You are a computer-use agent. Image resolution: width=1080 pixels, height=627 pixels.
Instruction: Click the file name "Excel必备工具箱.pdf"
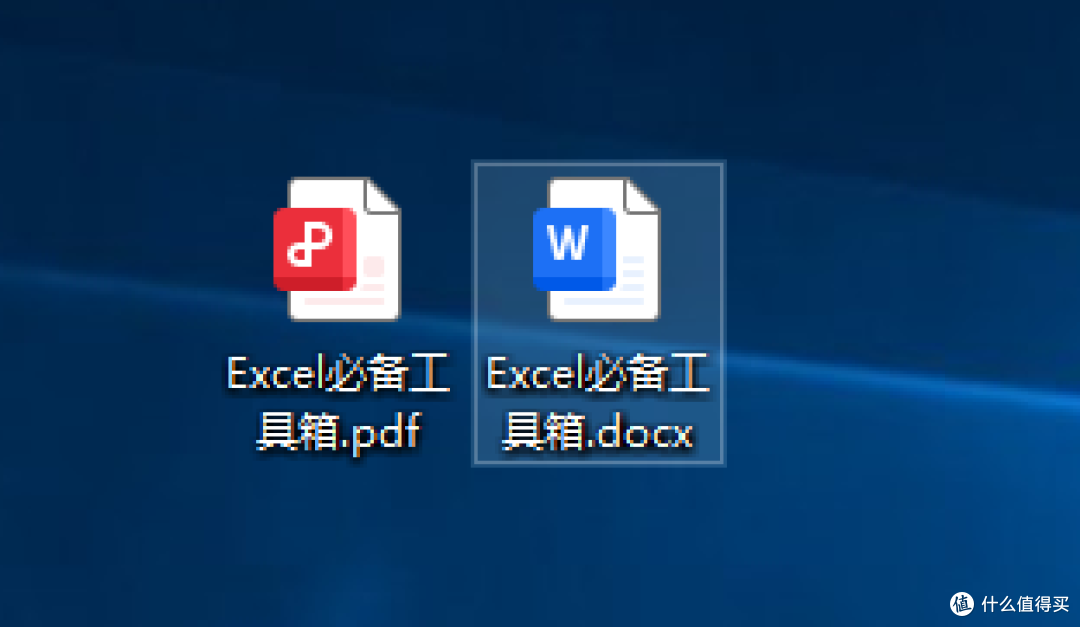tap(338, 403)
